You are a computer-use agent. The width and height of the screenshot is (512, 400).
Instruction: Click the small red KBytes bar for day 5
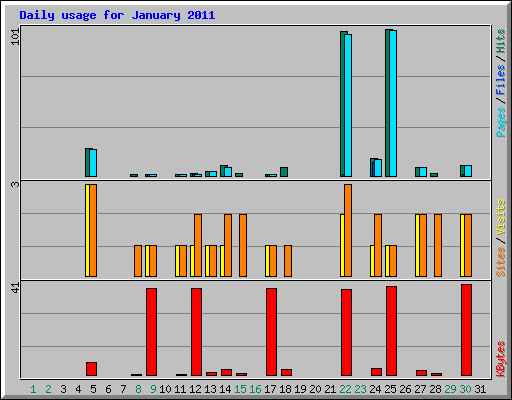[92, 369]
